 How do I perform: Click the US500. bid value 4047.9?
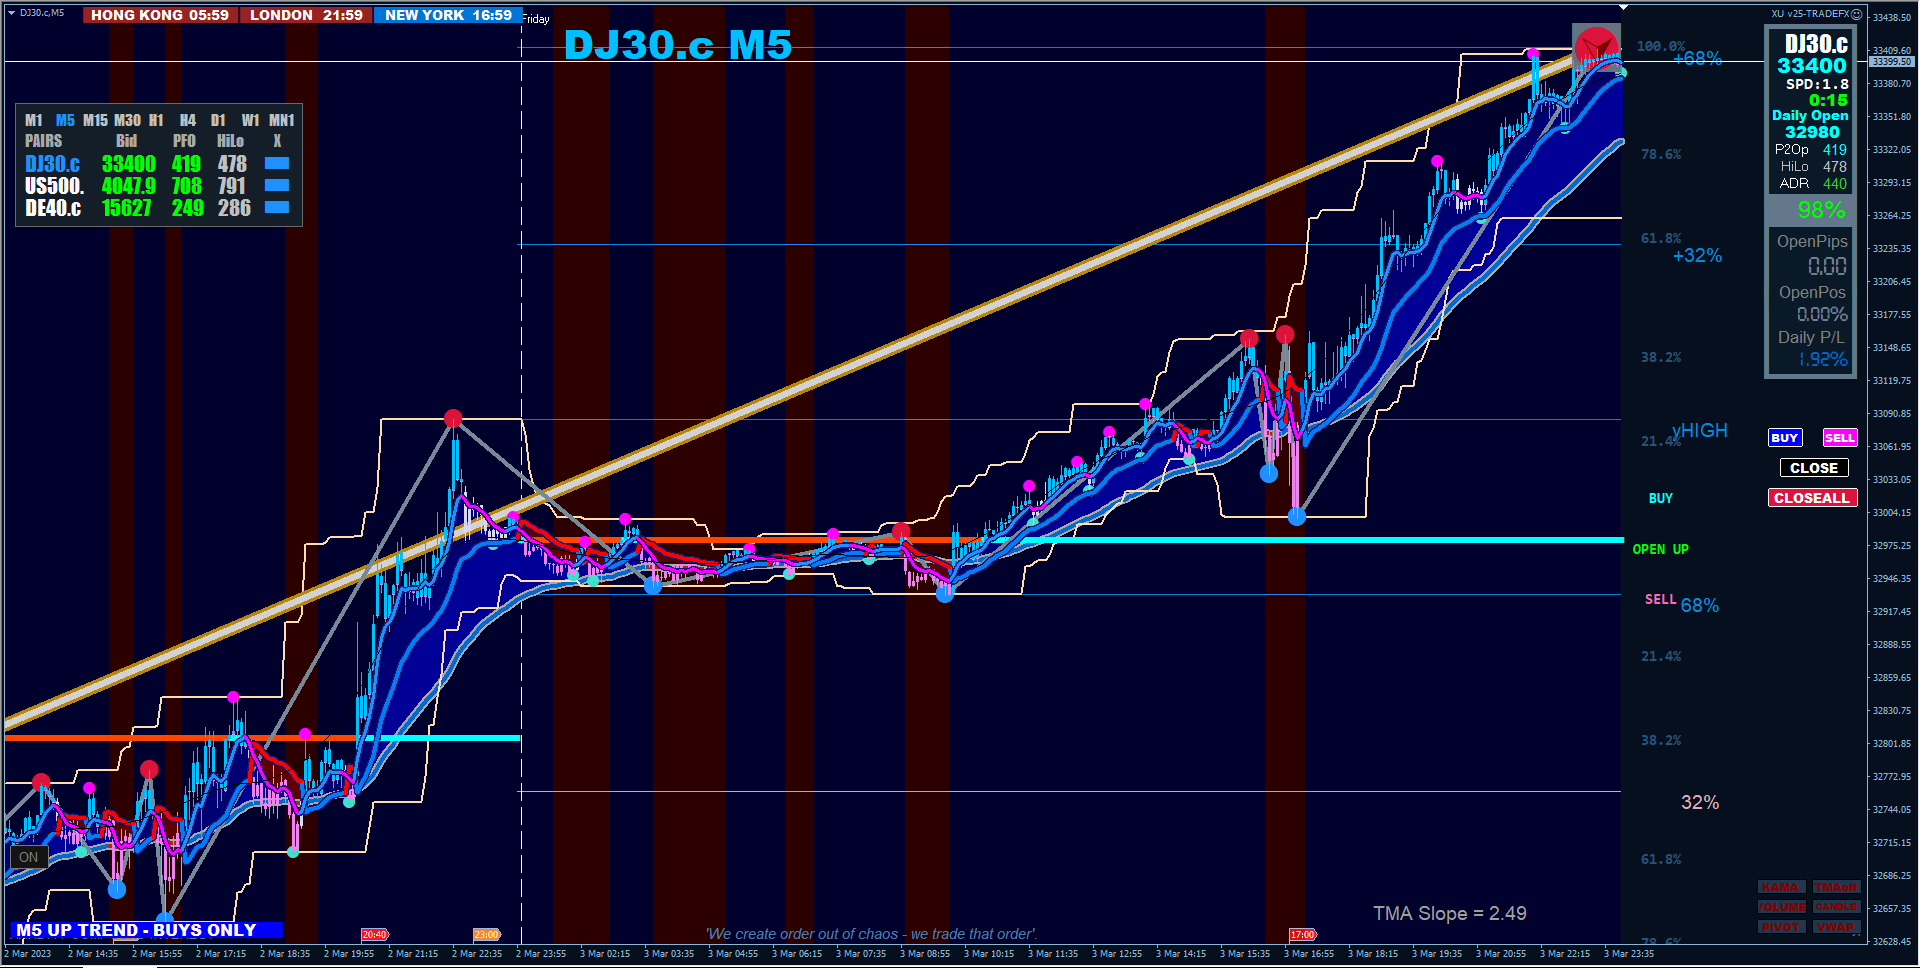129,186
